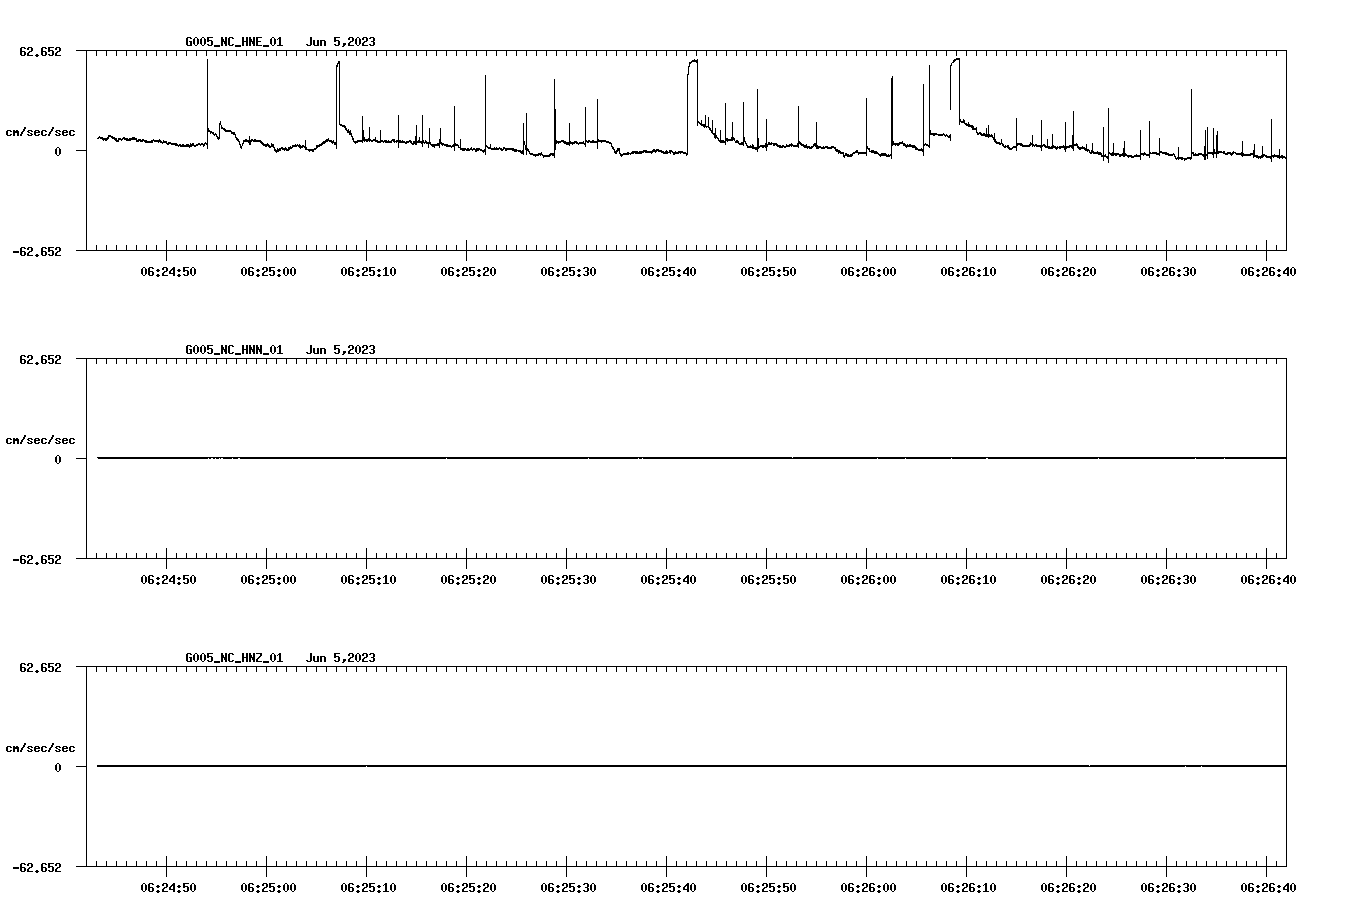The height and width of the screenshot is (924, 1358).
Task: Click the zero baseline label of middle plot
Action: point(55,459)
